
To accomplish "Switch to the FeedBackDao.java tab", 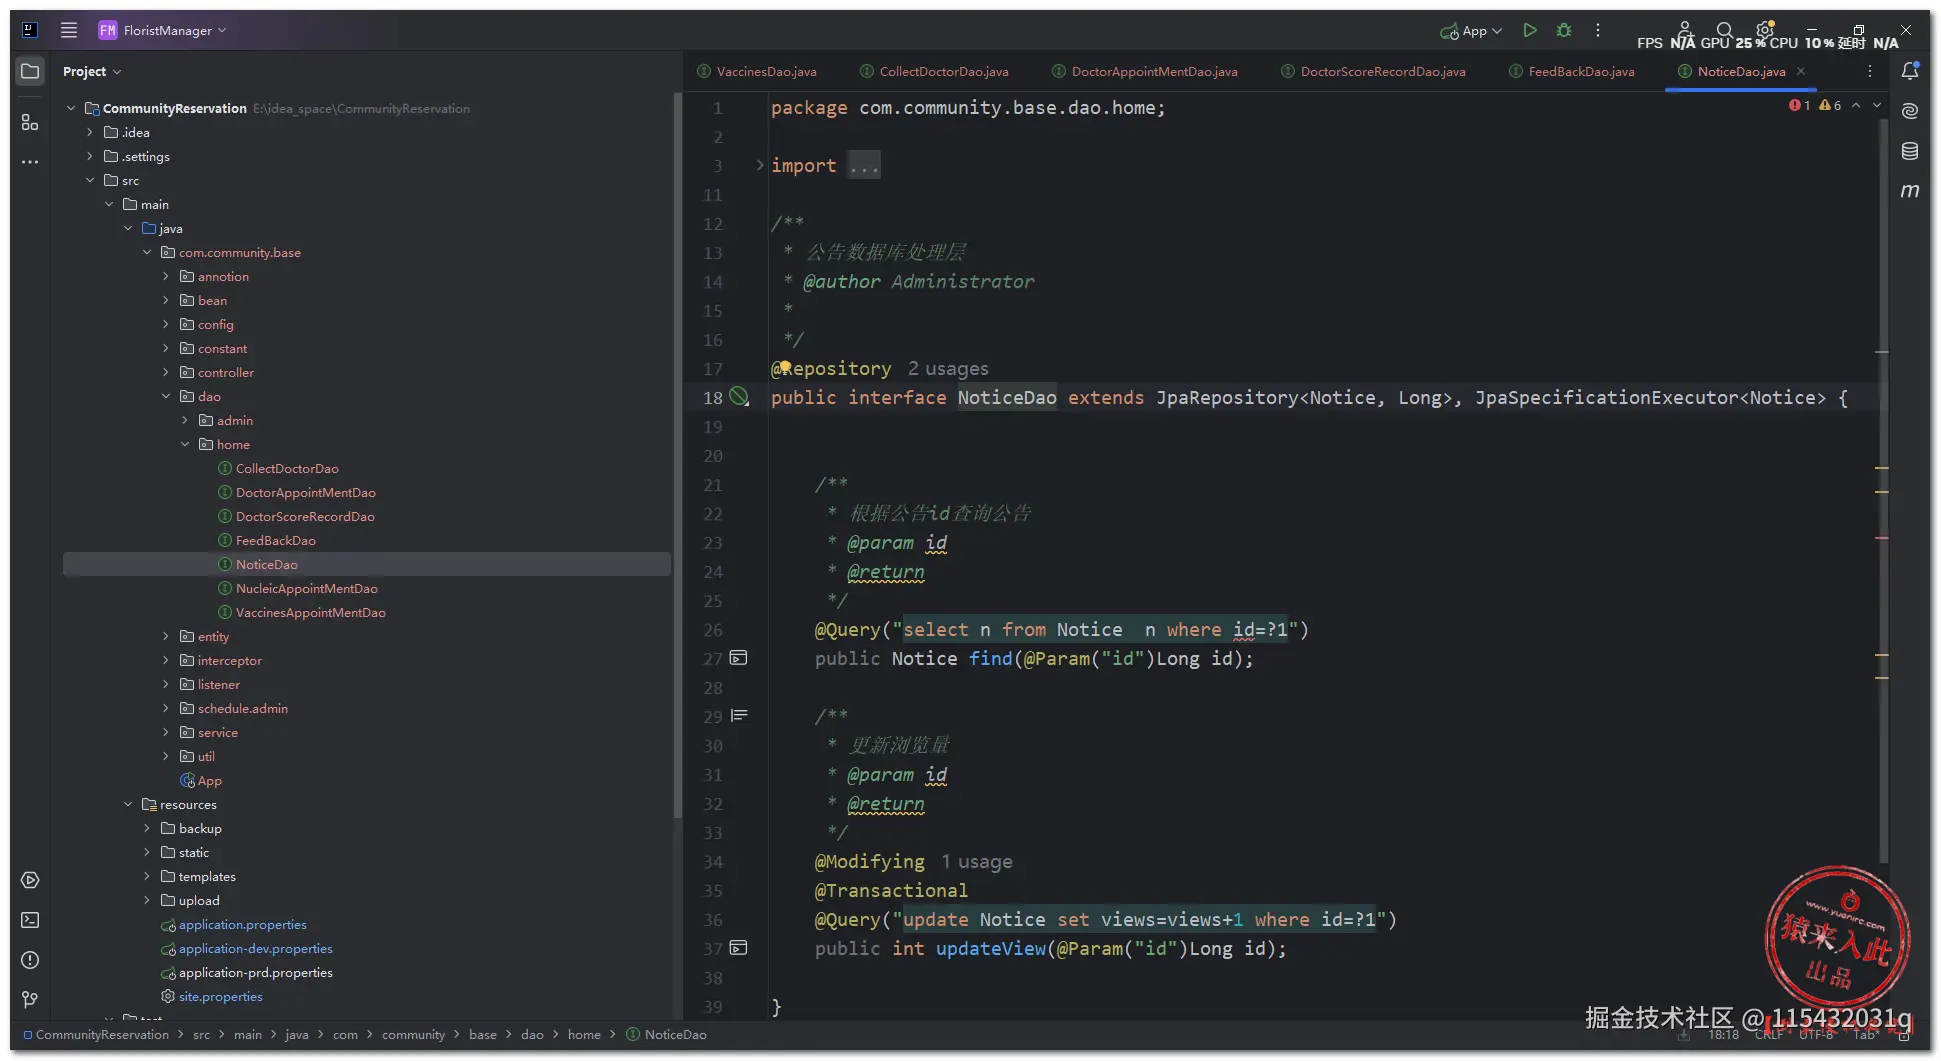I will (x=1572, y=71).
